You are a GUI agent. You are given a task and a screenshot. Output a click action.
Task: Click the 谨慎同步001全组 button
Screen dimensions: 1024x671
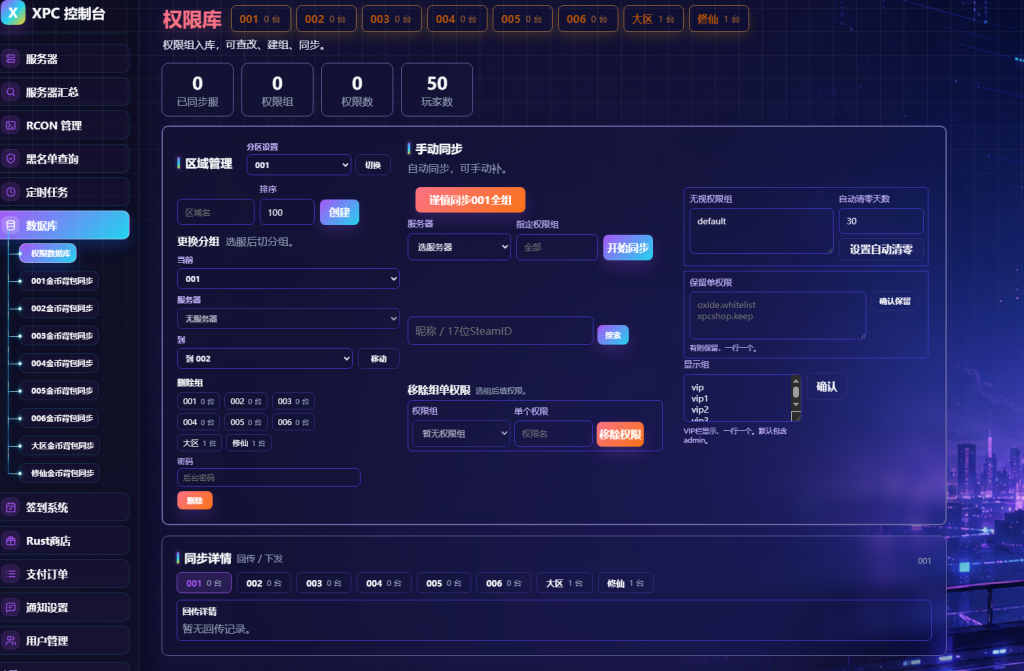click(470, 200)
